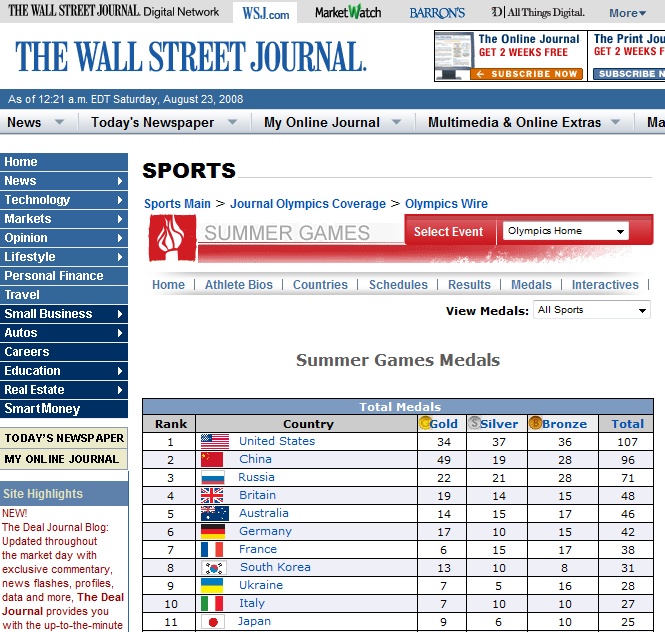The width and height of the screenshot is (665, 632).
Task: Open the Schedules tab in Olympics nav
Action: pyautogui.click(x=398, y=285)
